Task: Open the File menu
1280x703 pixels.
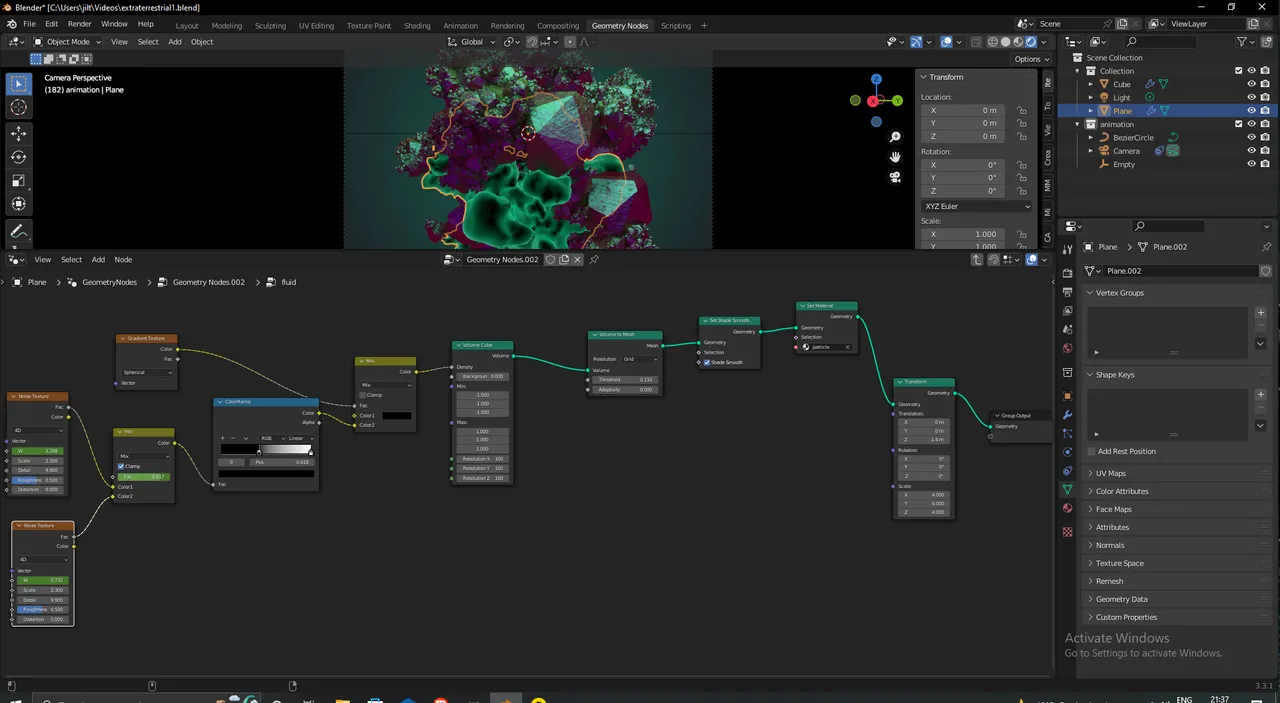Action: pyautogui.click(x=29, y=24)
